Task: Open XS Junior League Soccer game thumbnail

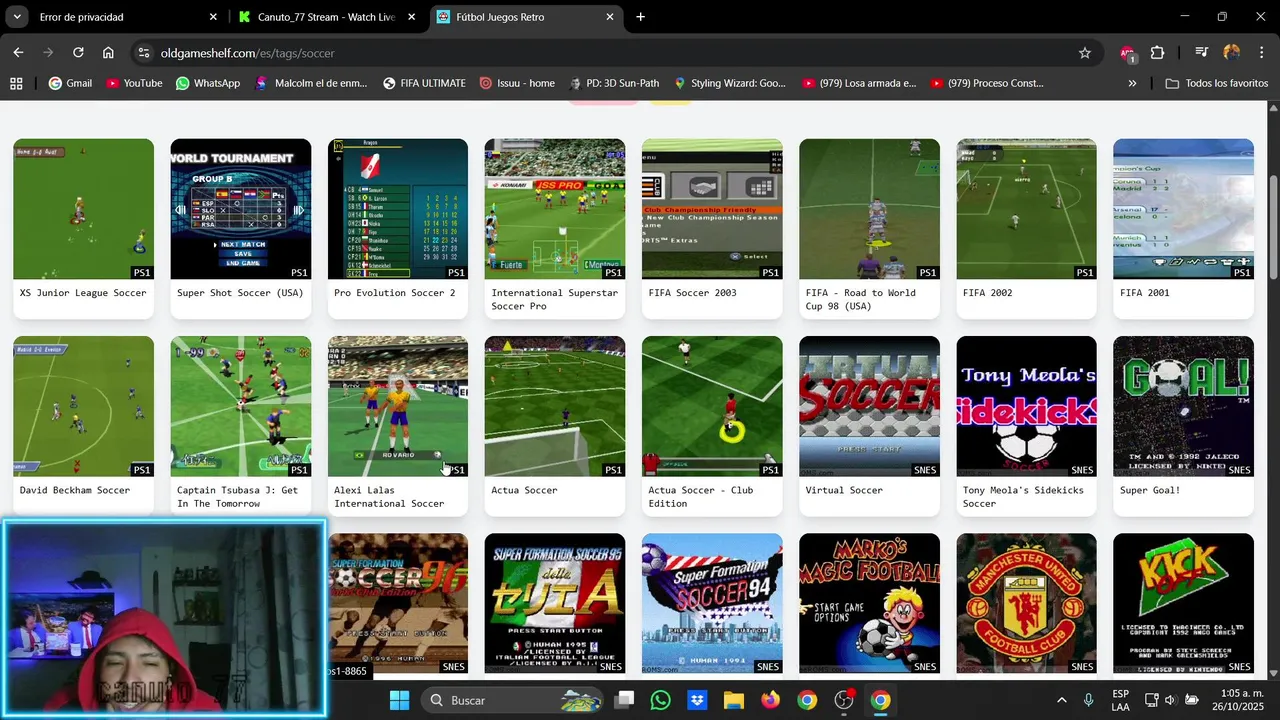Action: (83, 209)
